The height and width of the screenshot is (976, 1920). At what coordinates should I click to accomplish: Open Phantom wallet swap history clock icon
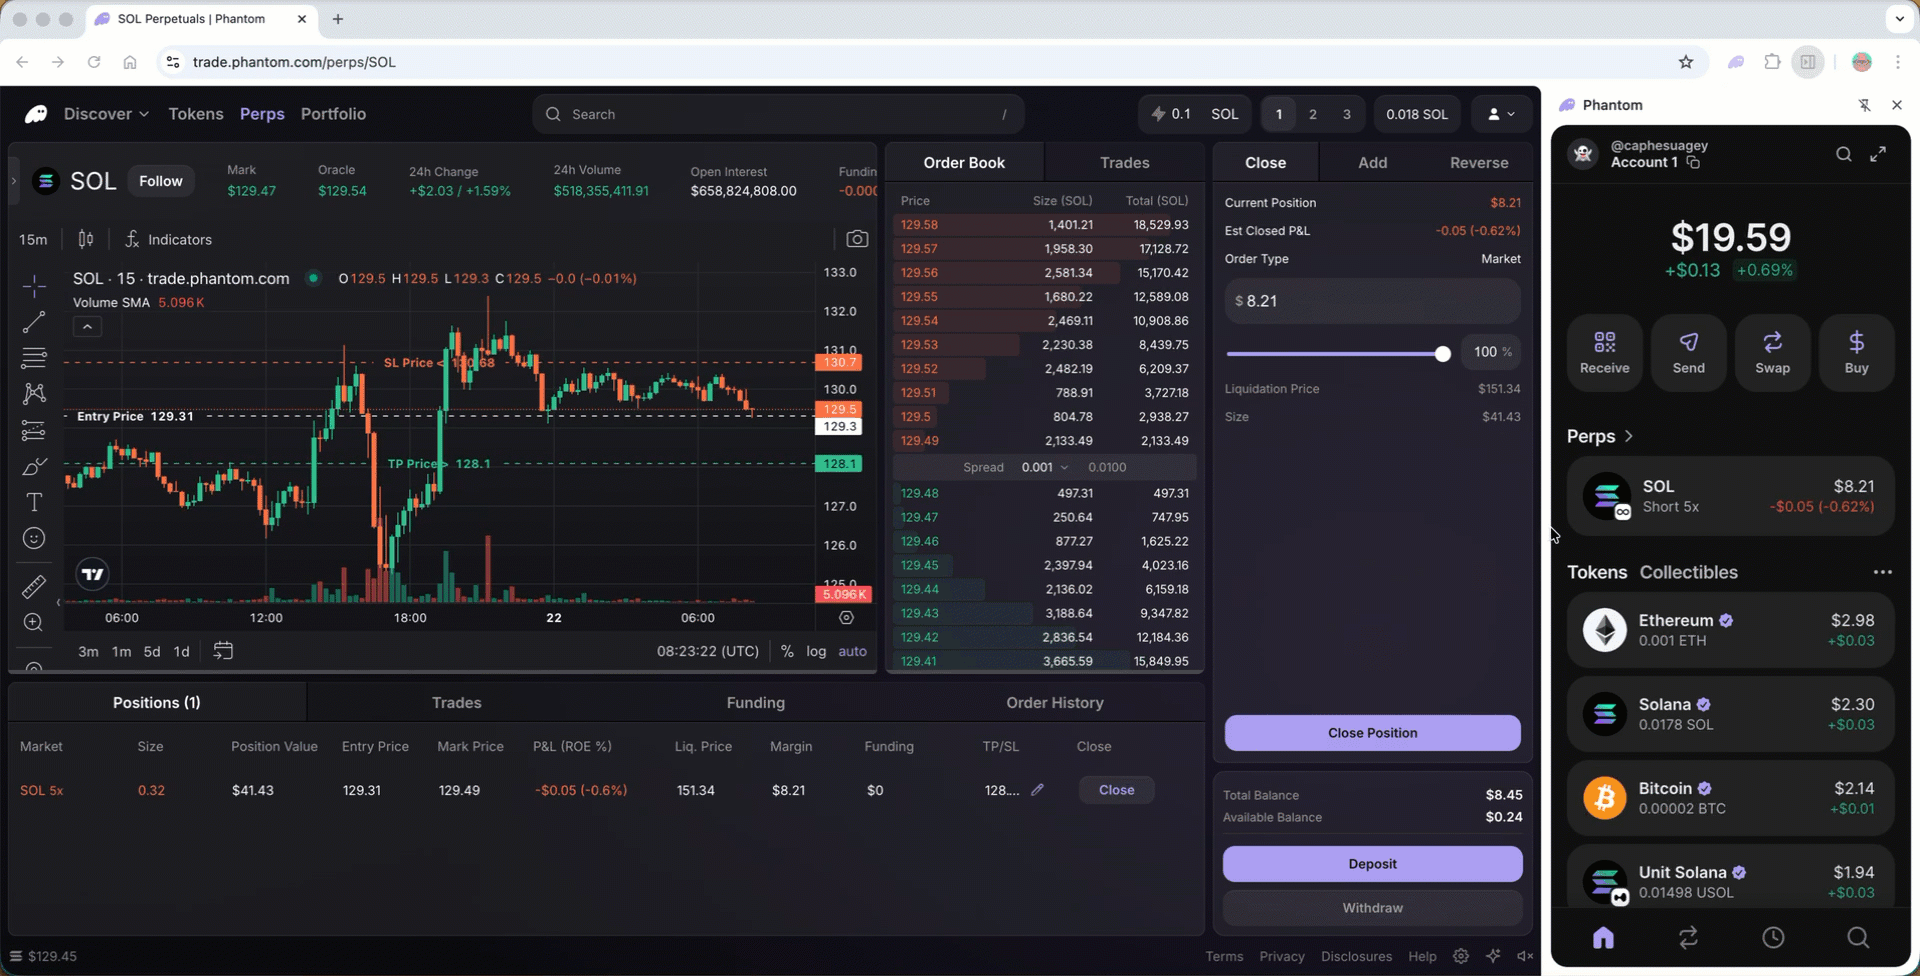coord(1773,938)
